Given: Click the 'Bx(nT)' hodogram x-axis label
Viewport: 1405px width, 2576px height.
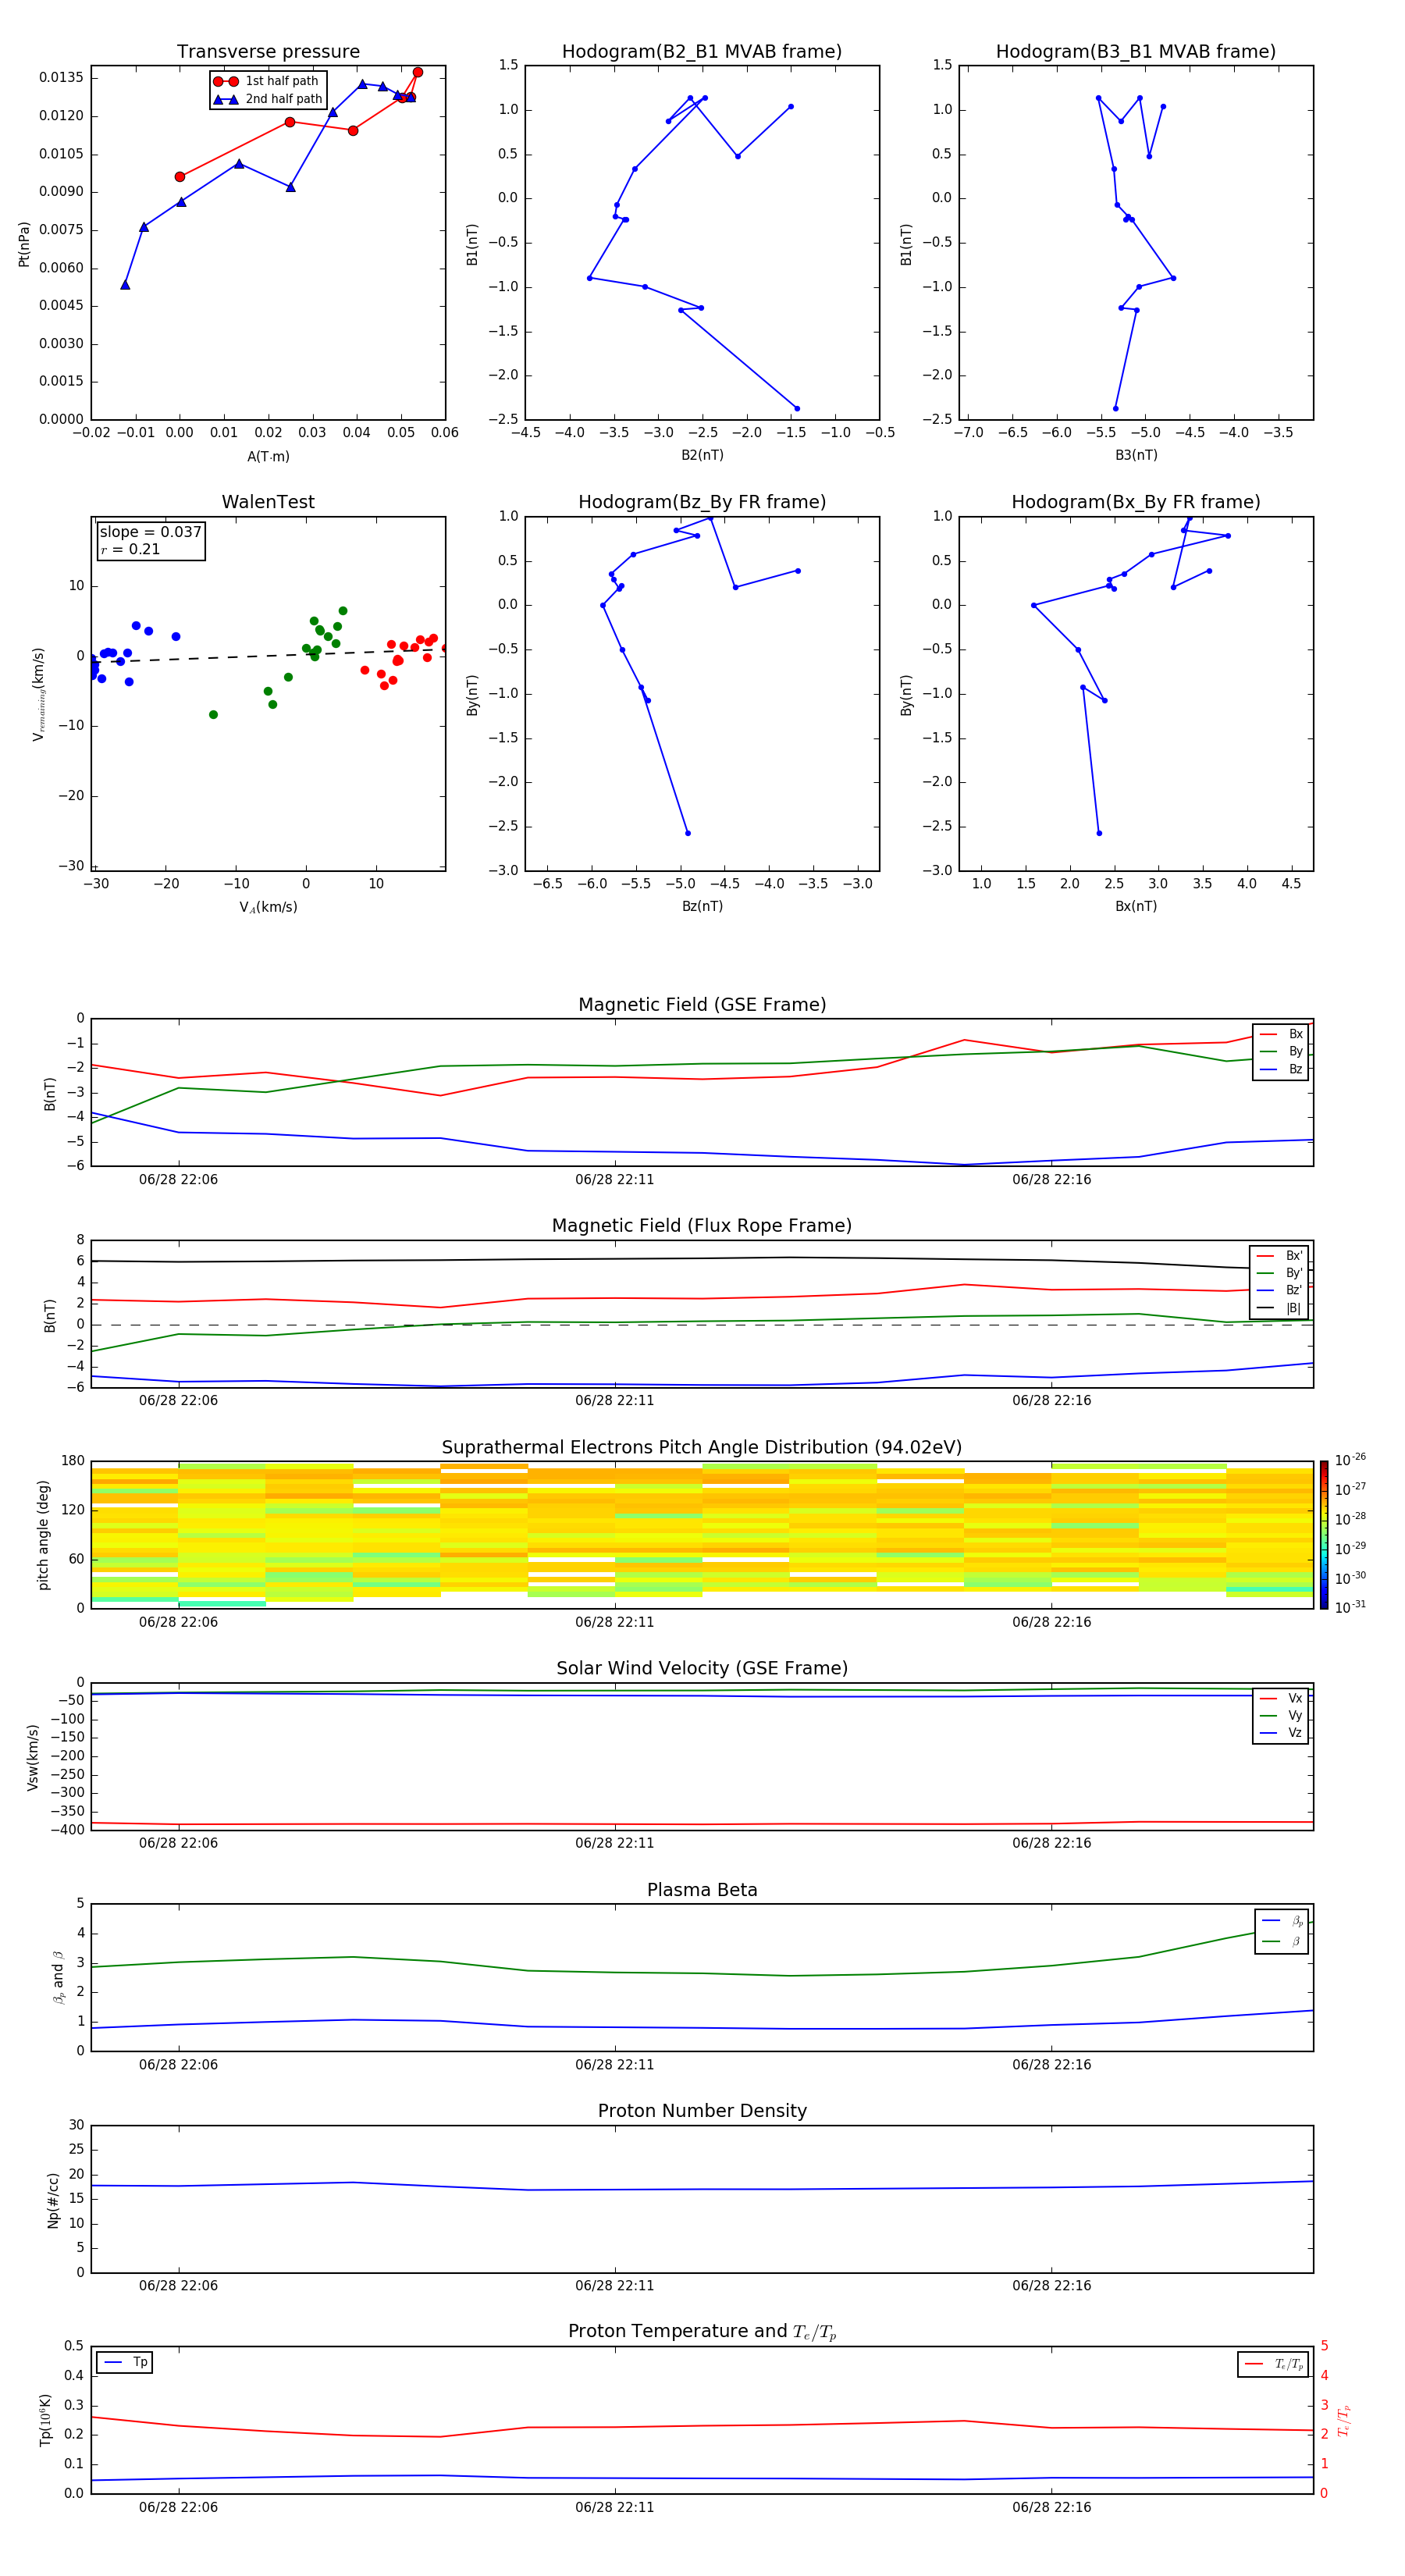Looking at the screenshot, I should 1136,906.
